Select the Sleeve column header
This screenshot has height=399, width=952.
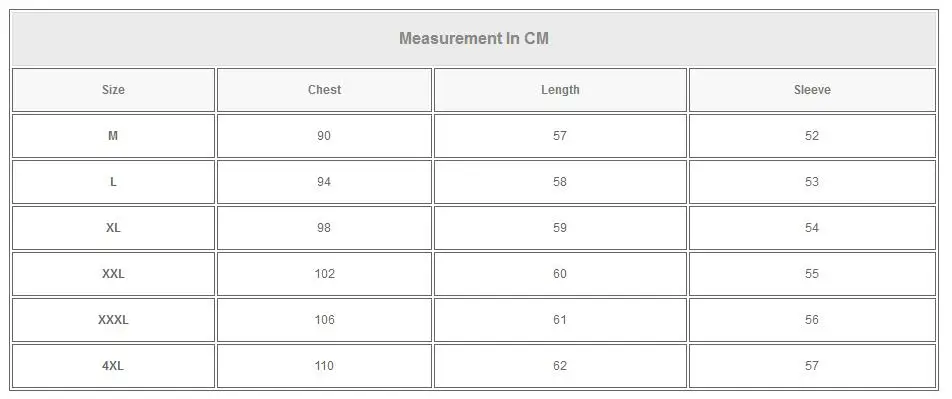tap(812, 90)
